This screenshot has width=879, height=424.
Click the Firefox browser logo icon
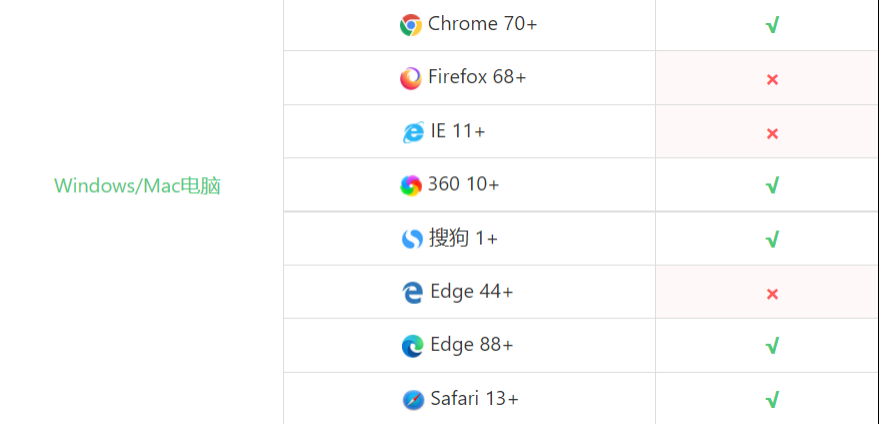410,78
